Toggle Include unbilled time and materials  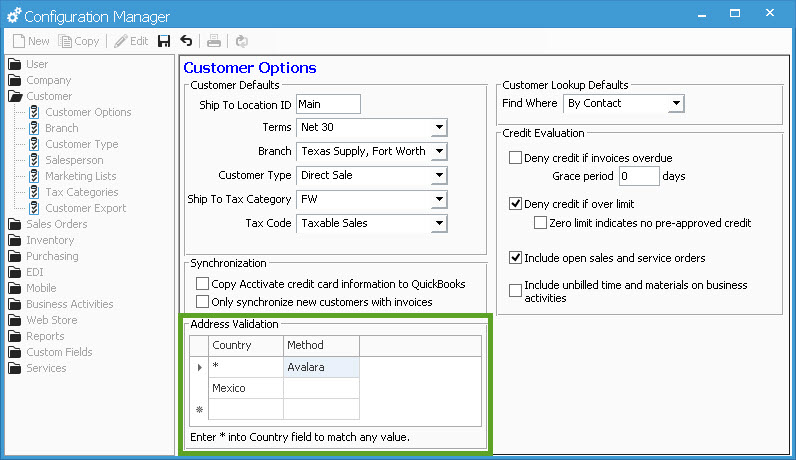[x=515, y=290]
